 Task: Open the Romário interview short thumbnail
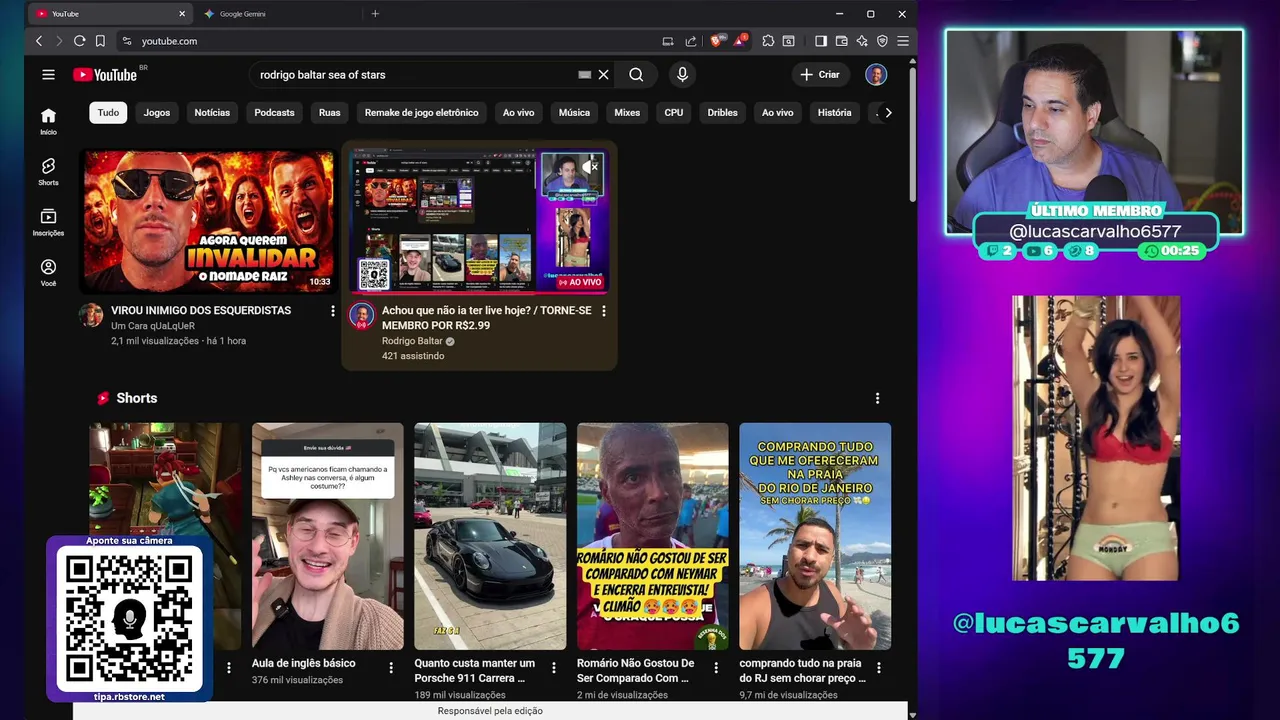click(653, 536)
